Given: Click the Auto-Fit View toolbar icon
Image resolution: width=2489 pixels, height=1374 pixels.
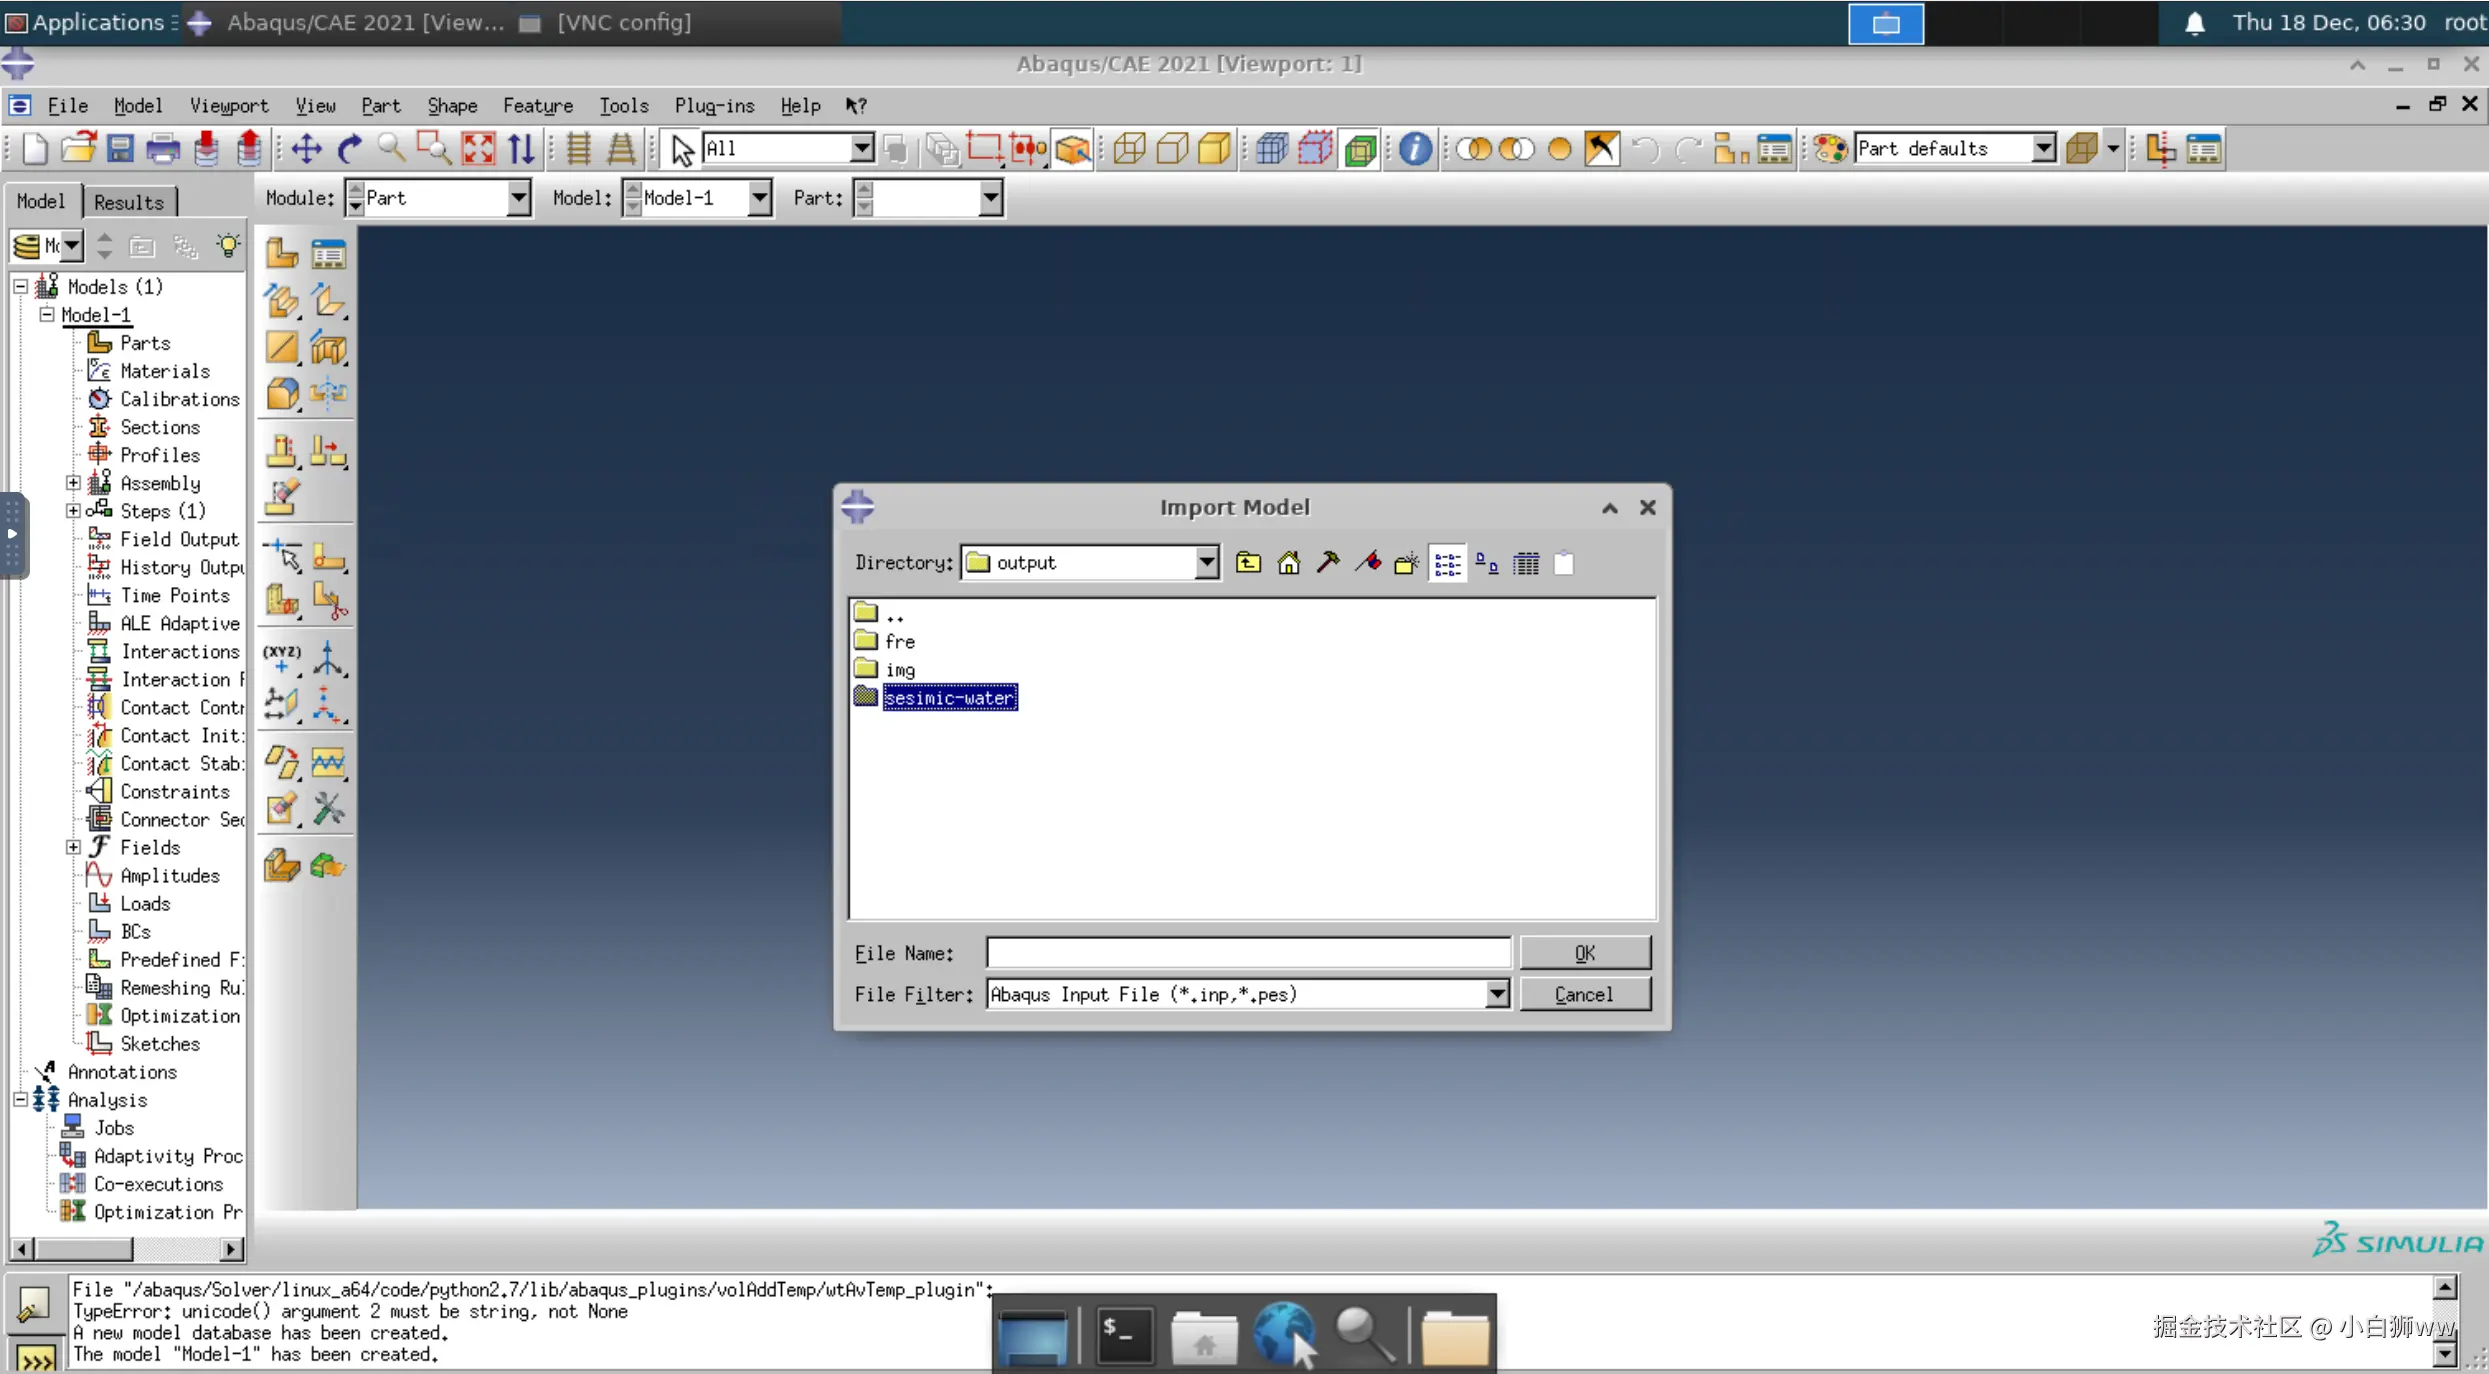Looking at the screenshot, I should [x=478, y=149].
